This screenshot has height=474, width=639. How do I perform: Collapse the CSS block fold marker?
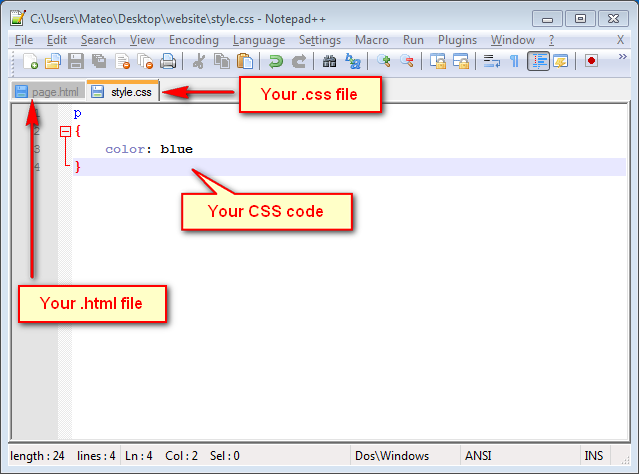click(65, 131)
